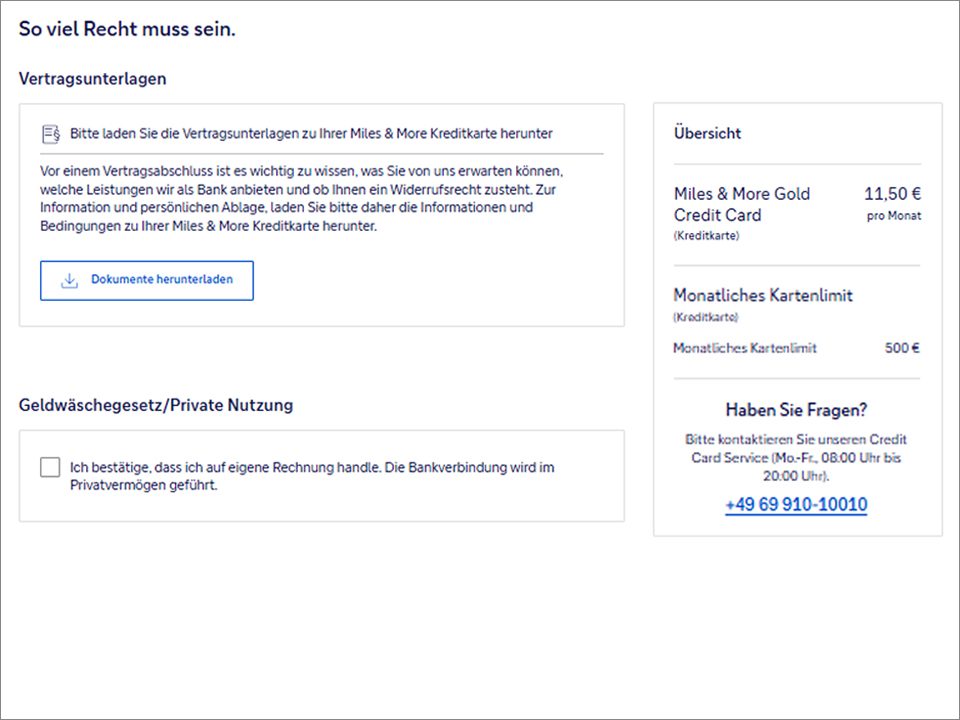Viewport: 960px width, 720px height.
Task: Click the 'pro Monat' label
Action: point(893,216)
